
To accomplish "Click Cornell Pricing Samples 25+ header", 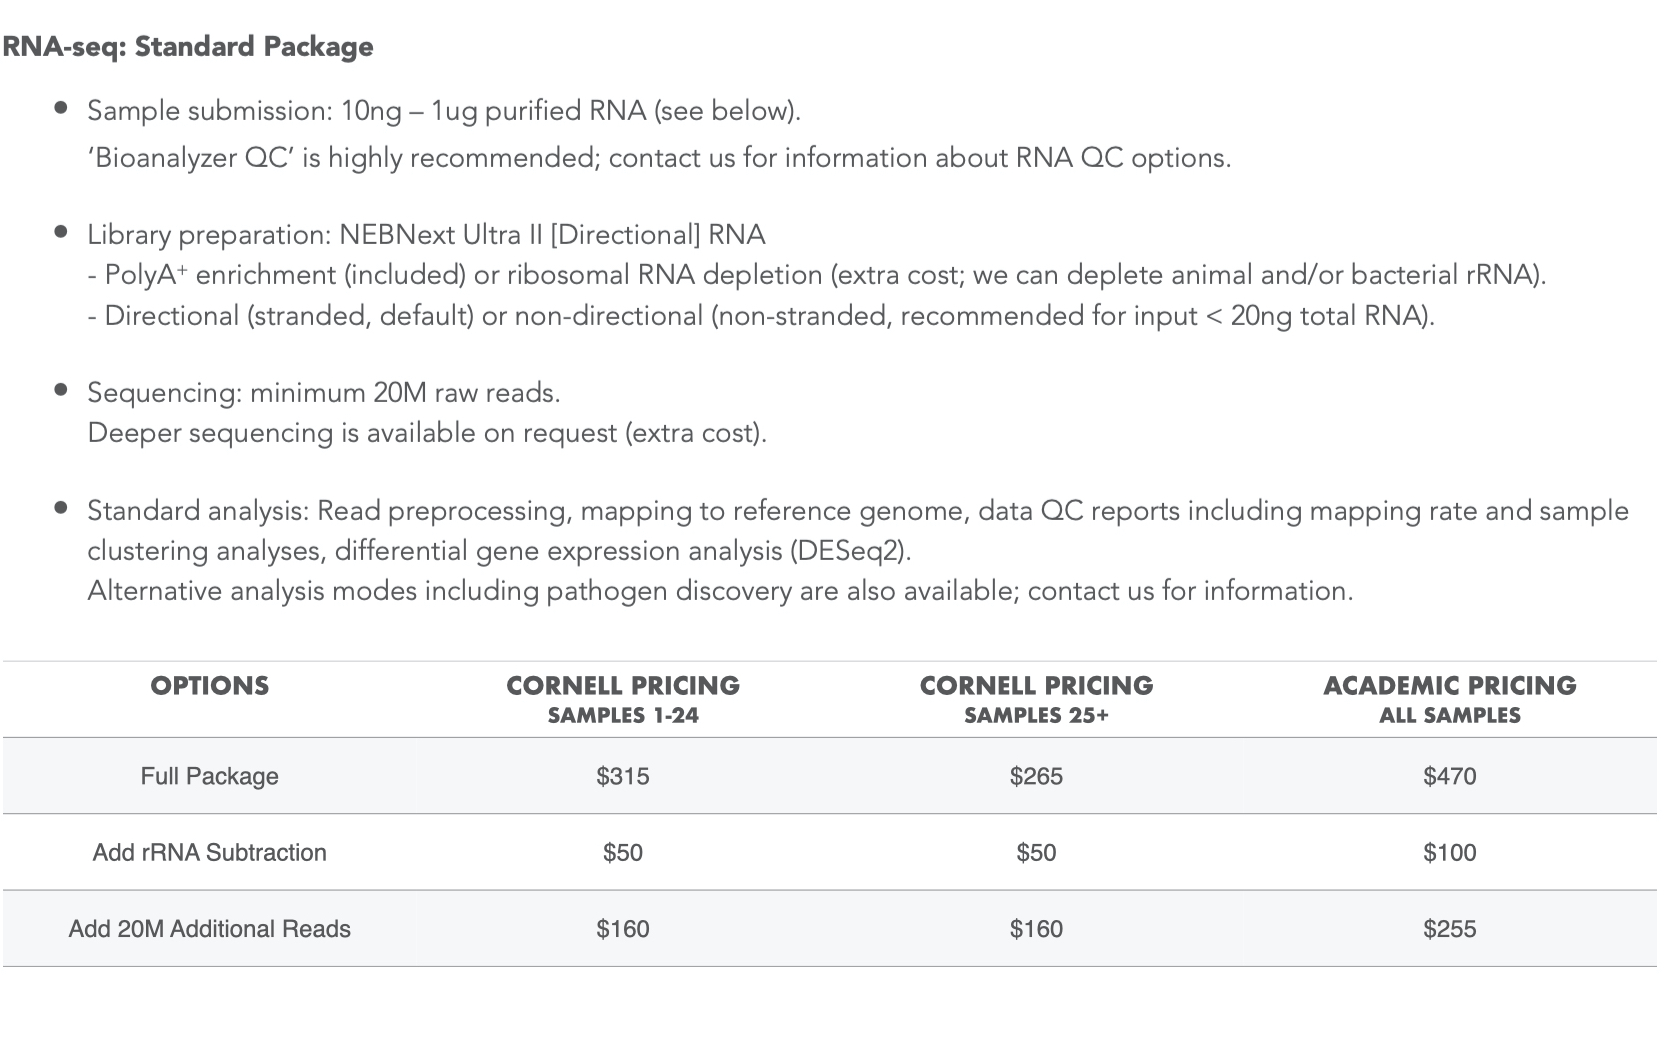I will coord(1036,698).
